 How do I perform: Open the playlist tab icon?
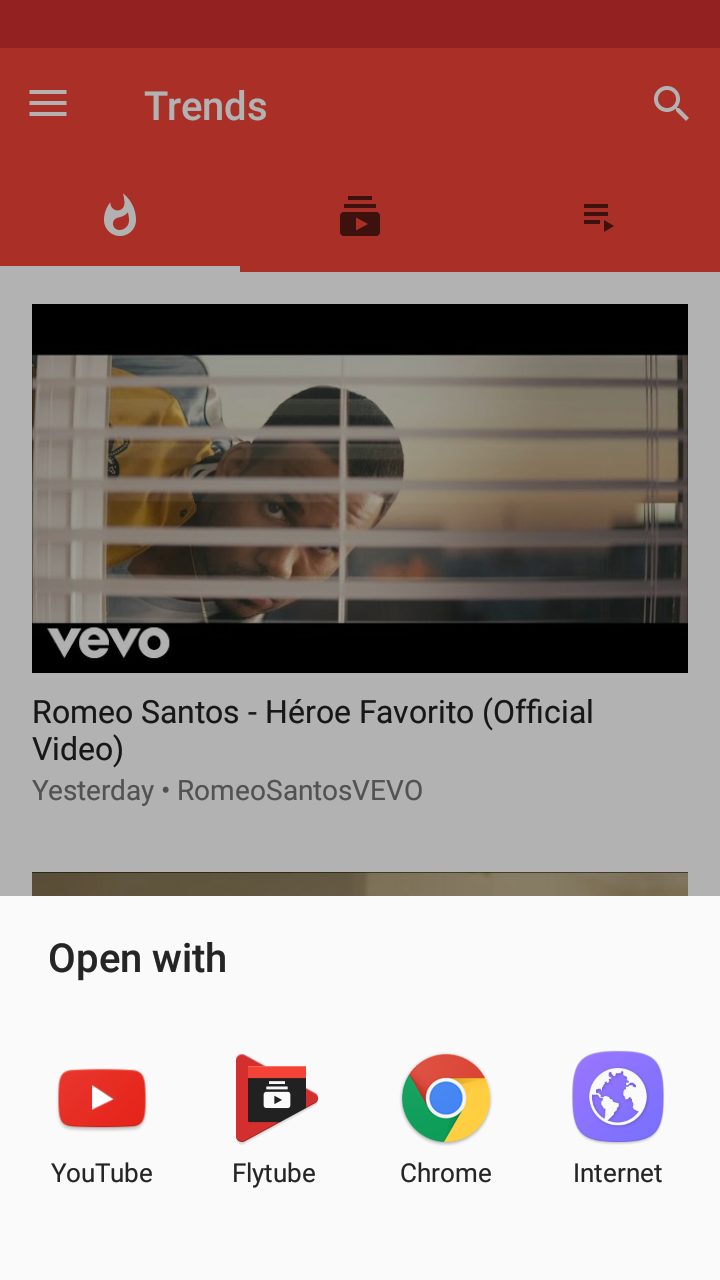(x=598, y=217)
